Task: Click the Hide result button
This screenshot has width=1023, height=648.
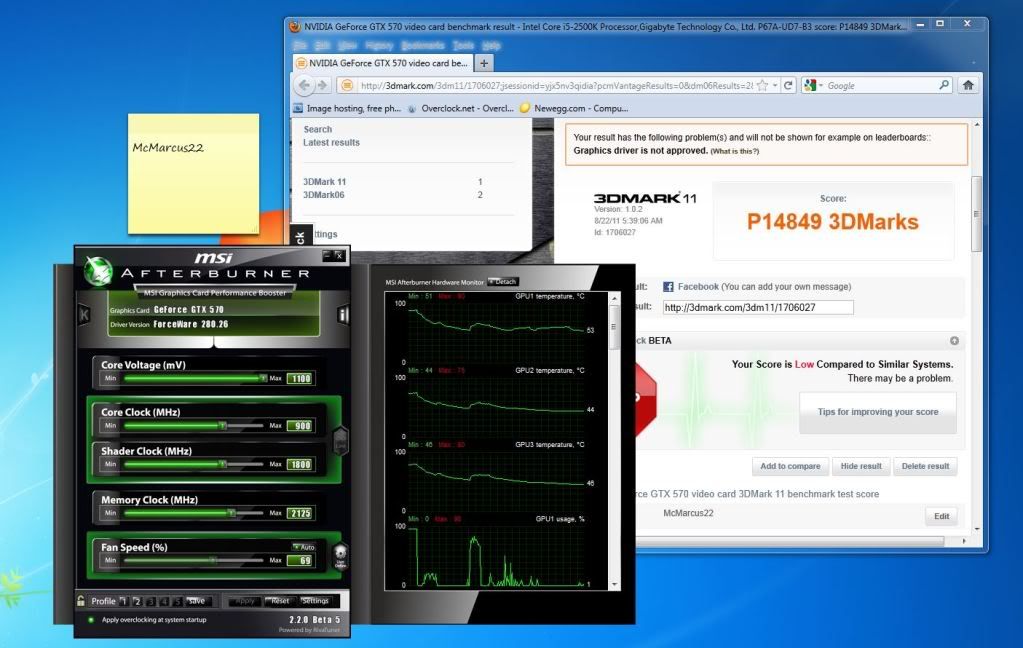Action: pyautogui.click(x=861, y=466)
